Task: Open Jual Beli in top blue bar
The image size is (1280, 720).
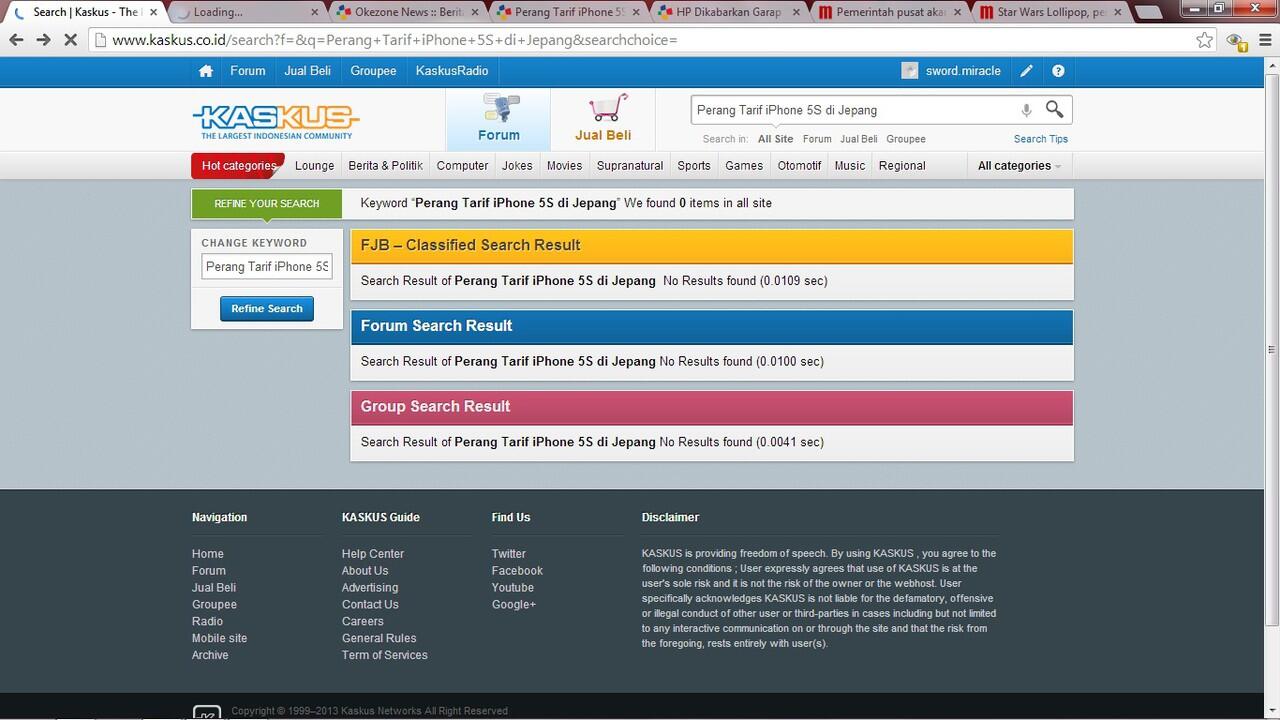Action: click(x=308, y=71)
